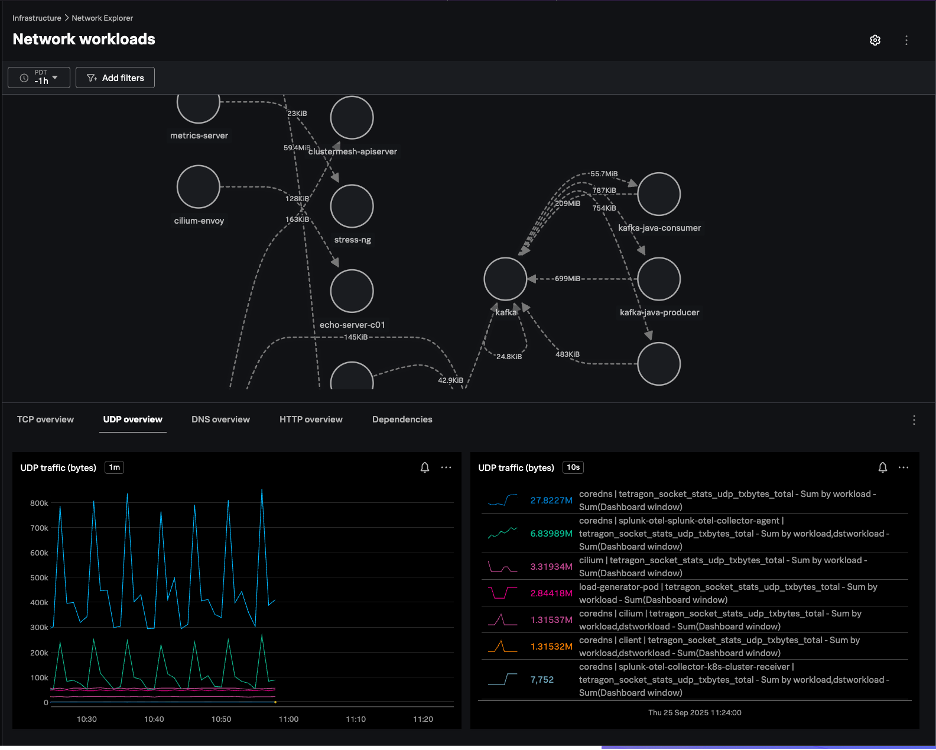Screen dimensions: 936x750
Task: Switch to the TCP overview tab
Action: (x=45, y=420)
